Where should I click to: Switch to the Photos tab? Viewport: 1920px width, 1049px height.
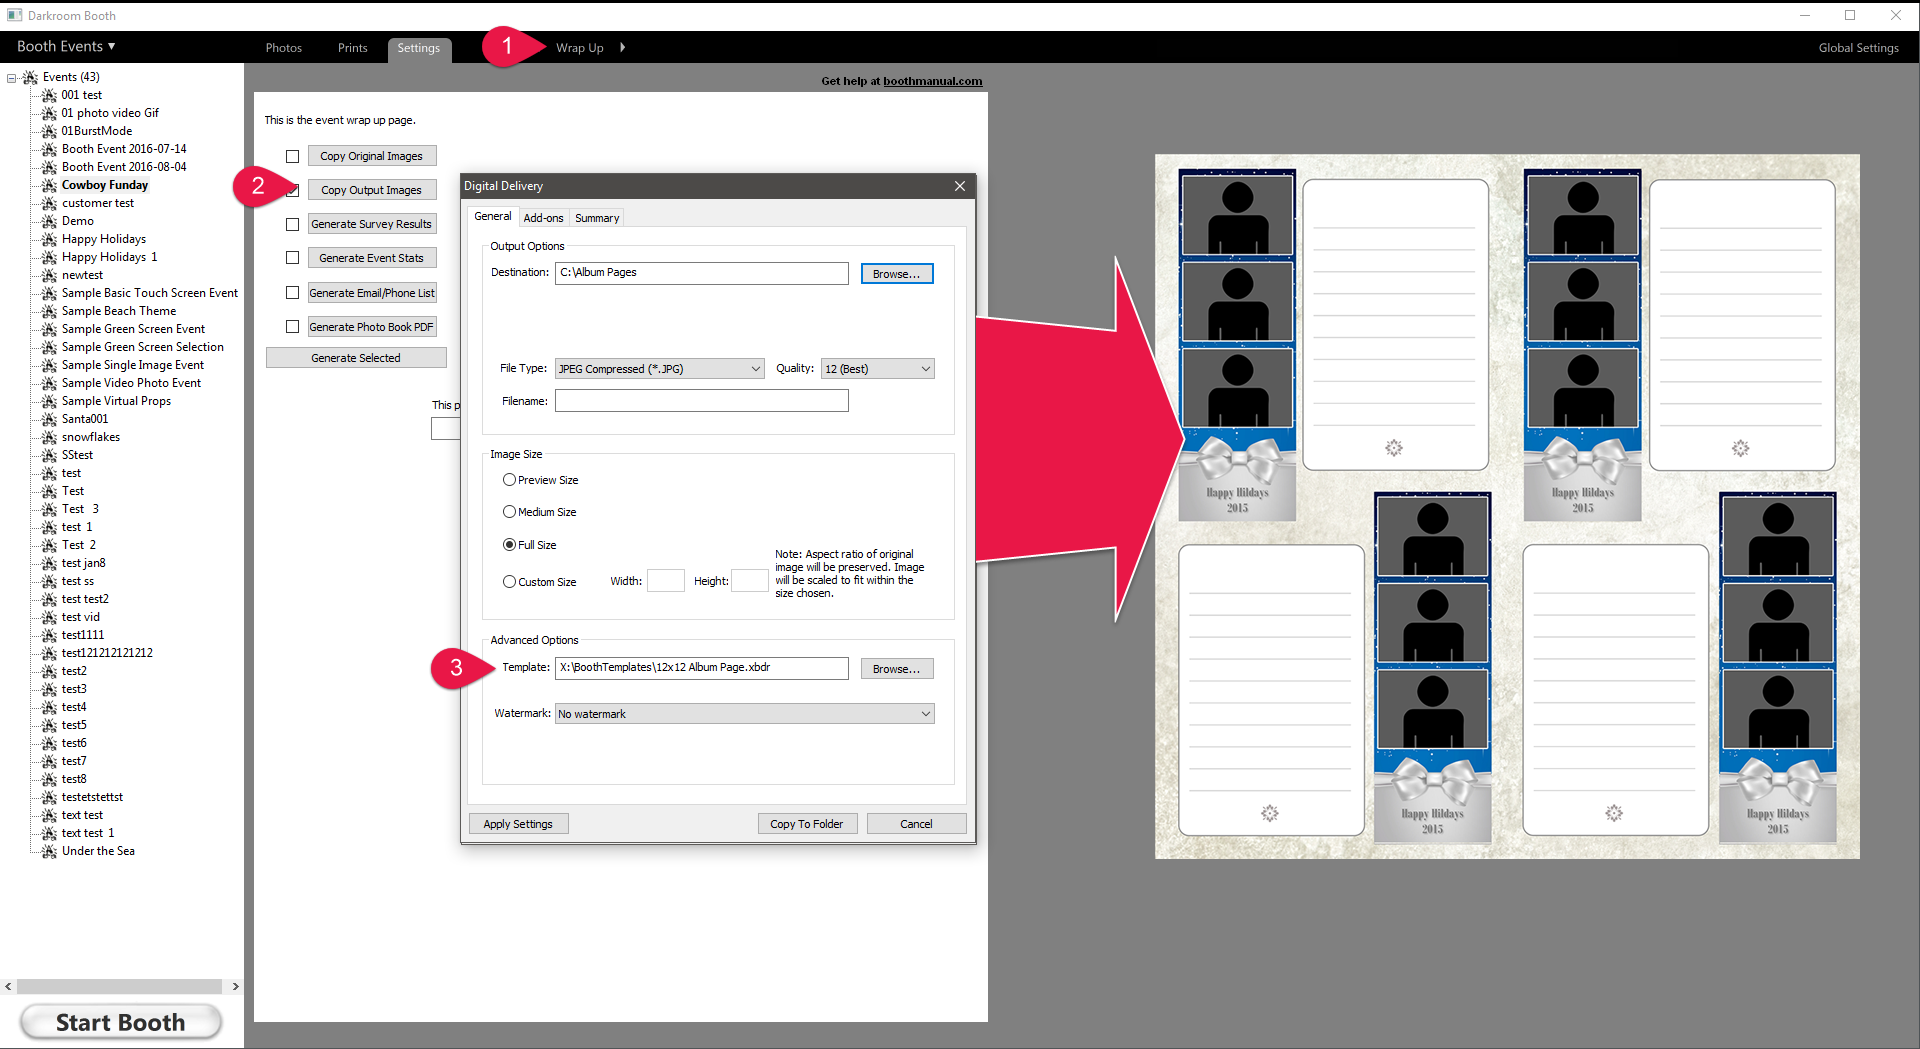click(x=284, y=48)
